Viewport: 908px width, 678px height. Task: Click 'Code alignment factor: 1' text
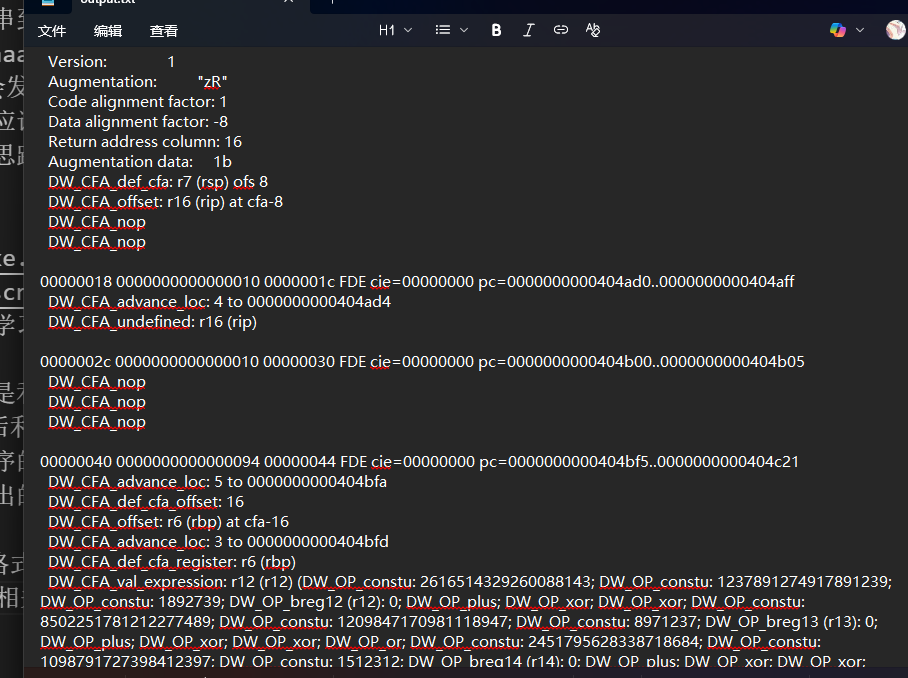tap(137, 102)
